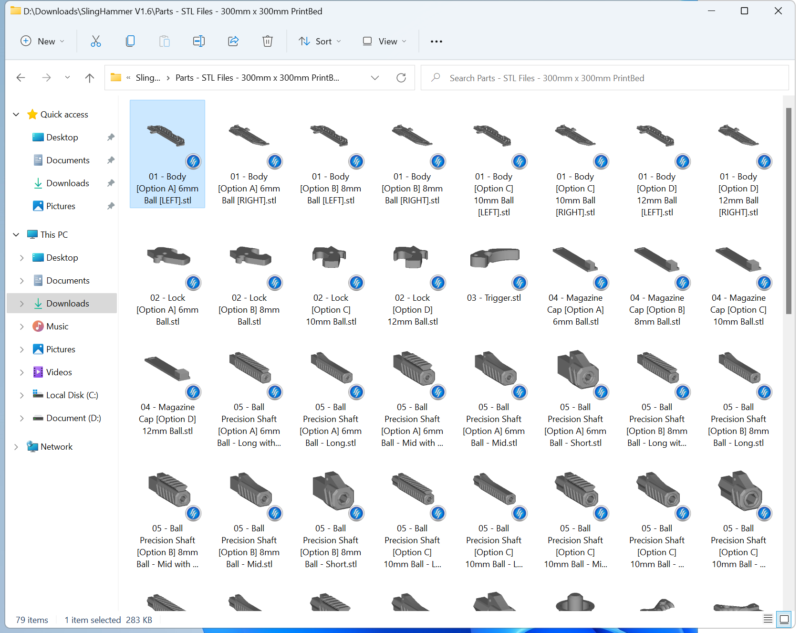Switch to details view layout icon
The width and height of the screenshot is (800, 633).
click(x=767, y=619)
